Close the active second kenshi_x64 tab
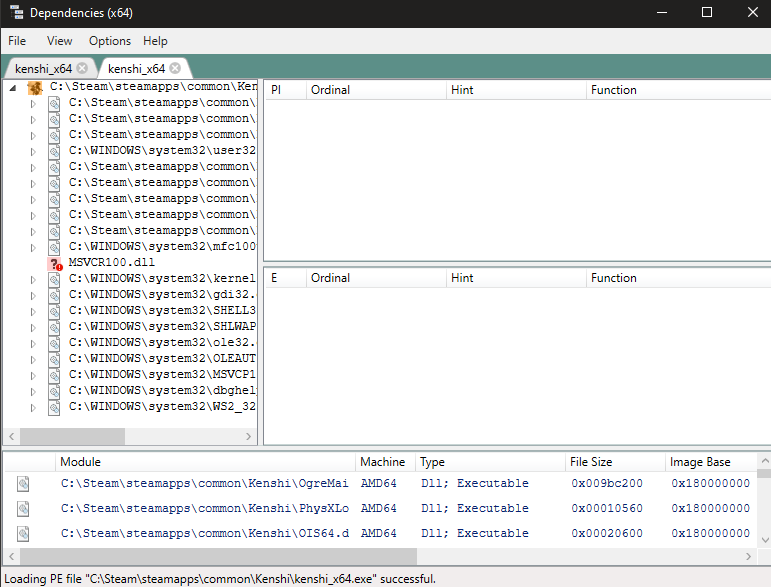771x587 pixels. tap(175, 68)
